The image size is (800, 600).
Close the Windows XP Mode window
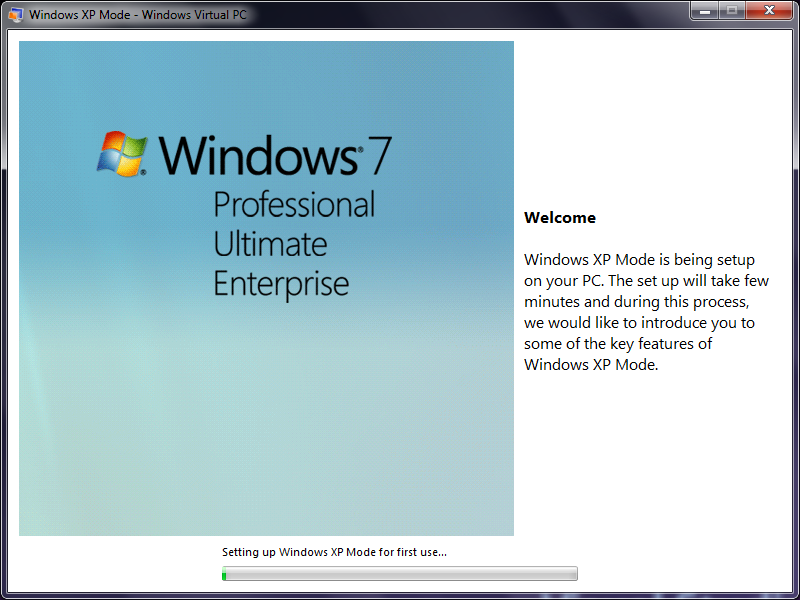pos(769,11)
